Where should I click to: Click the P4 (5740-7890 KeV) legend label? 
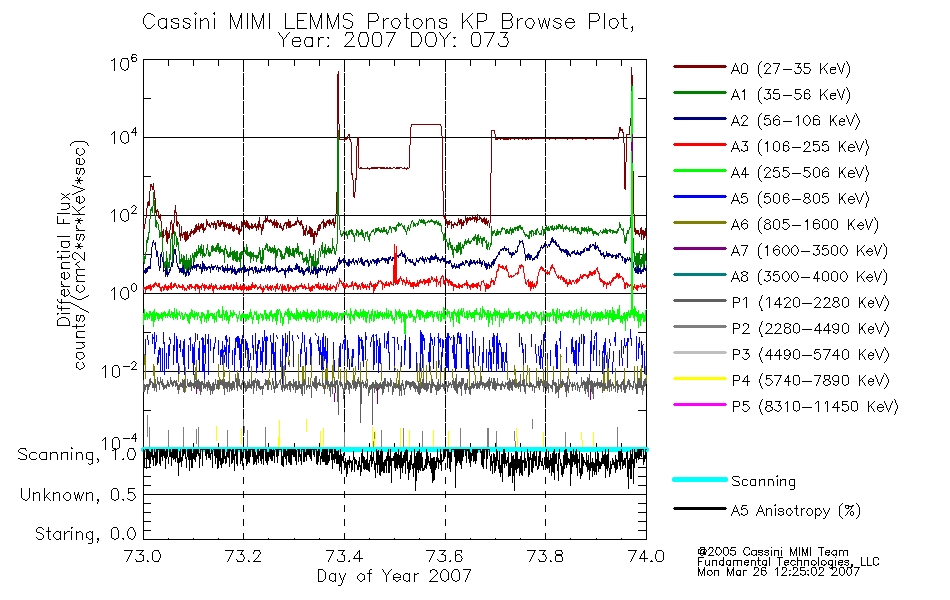click(810, 381)
